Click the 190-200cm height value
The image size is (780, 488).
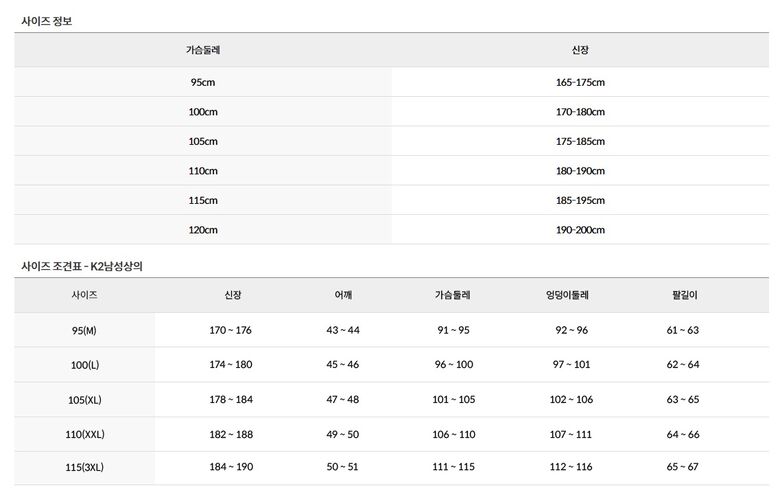[x=580, y=230]
